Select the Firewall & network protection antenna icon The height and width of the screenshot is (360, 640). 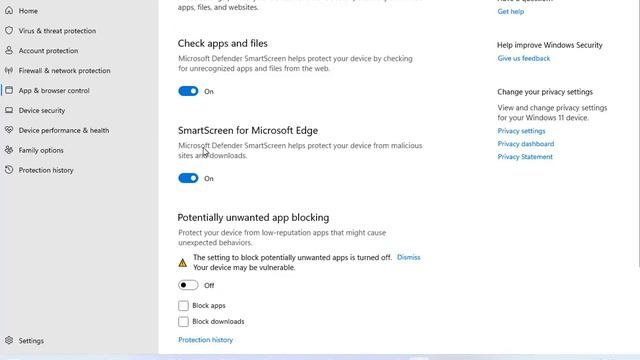tap(9, 70)
